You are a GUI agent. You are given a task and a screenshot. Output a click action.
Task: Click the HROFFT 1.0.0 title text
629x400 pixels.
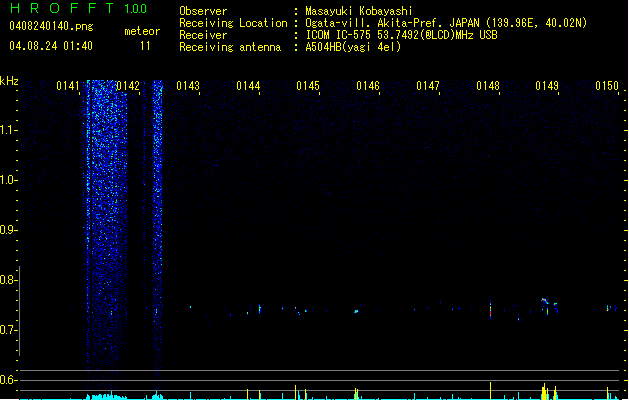coord(79,8)
